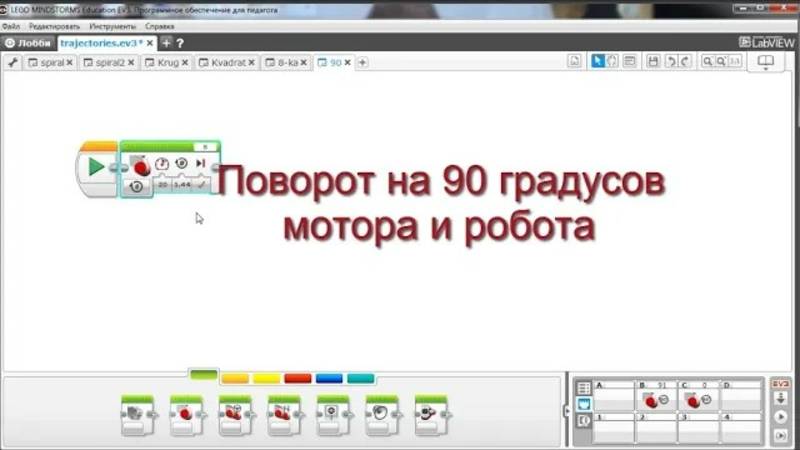Close the spiral2 program tab
The width and height of the screenshot is (800, 450).
[131, 62]
